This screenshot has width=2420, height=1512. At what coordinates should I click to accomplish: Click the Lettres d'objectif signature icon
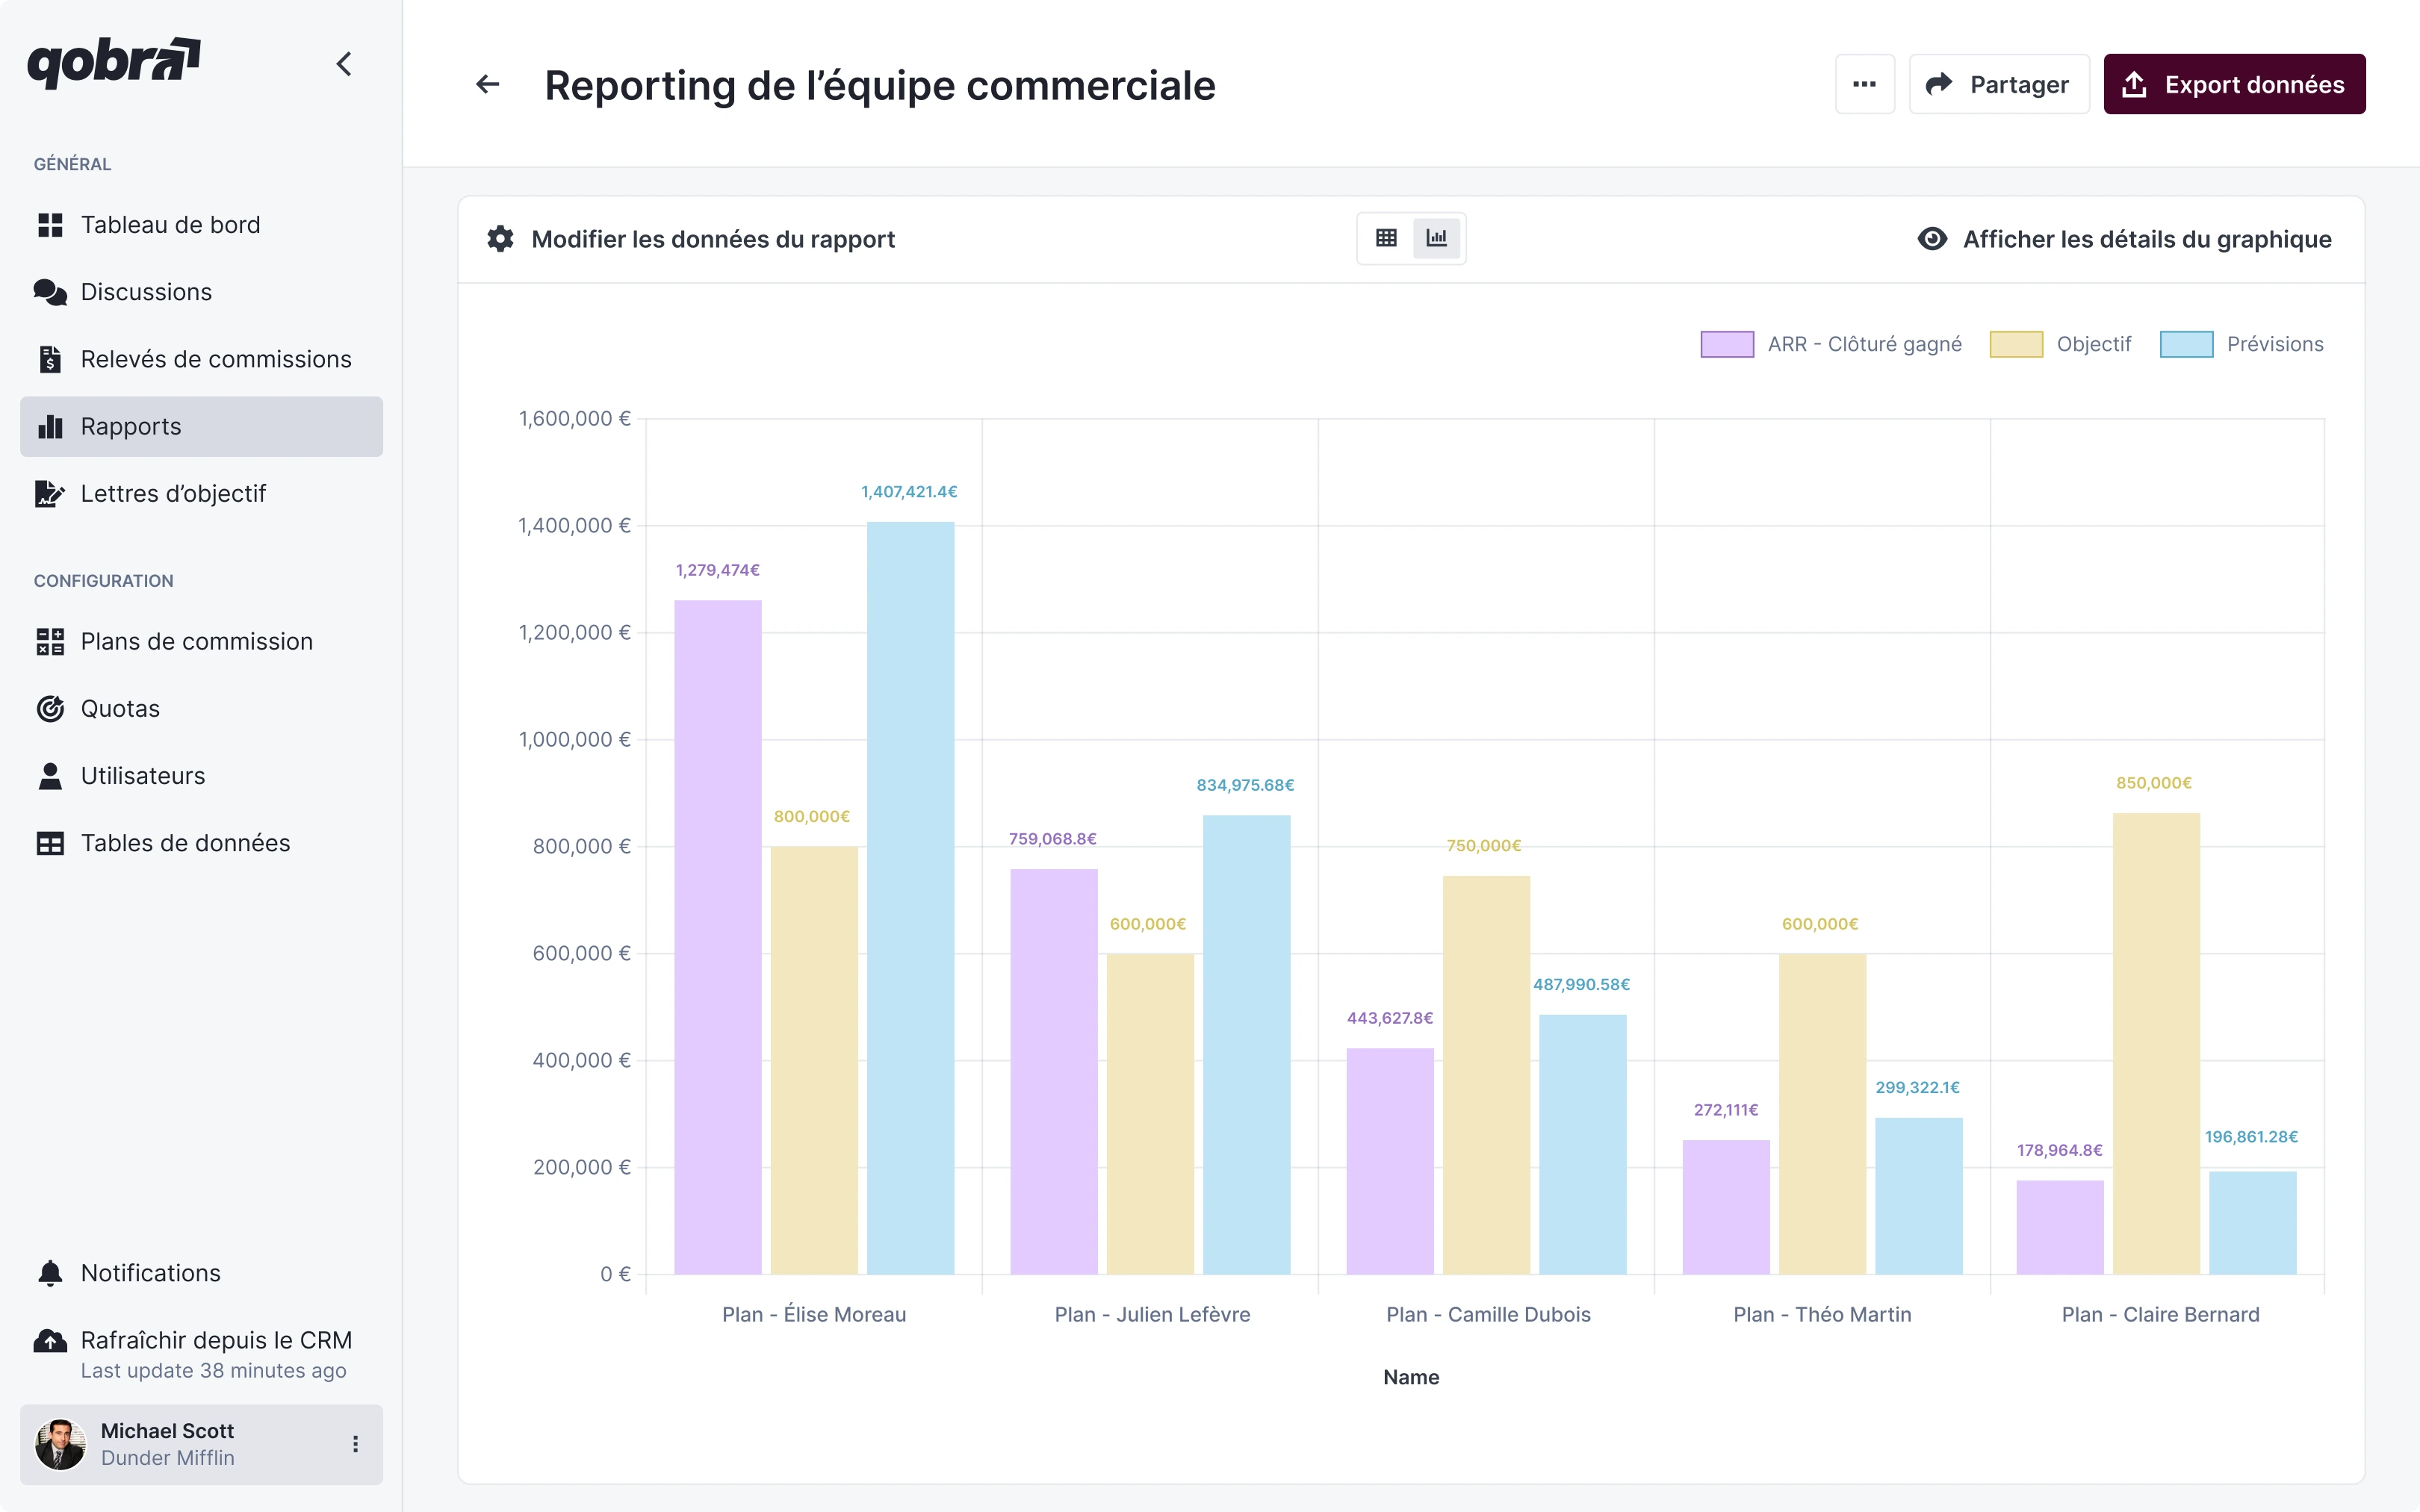coord(49,493)
